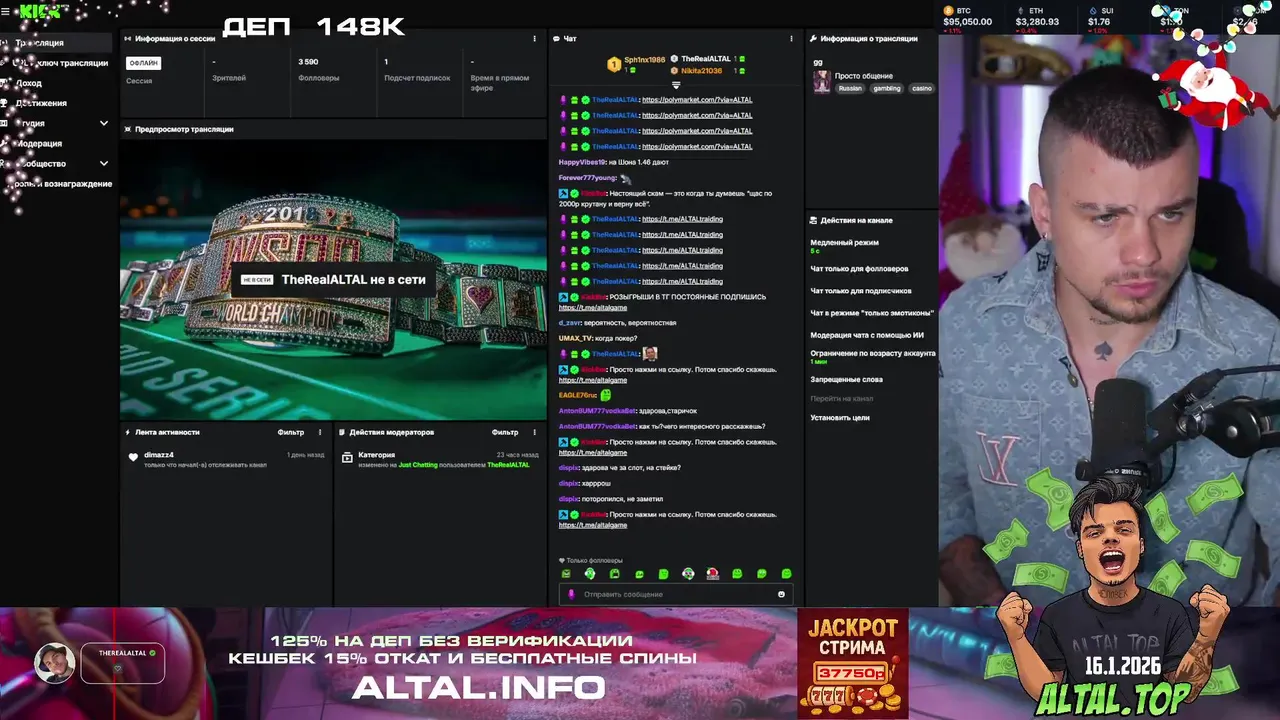Click the gambling stream tag
The width and height of the screenshot is (1280, 720).
click(x=887, y=88)
